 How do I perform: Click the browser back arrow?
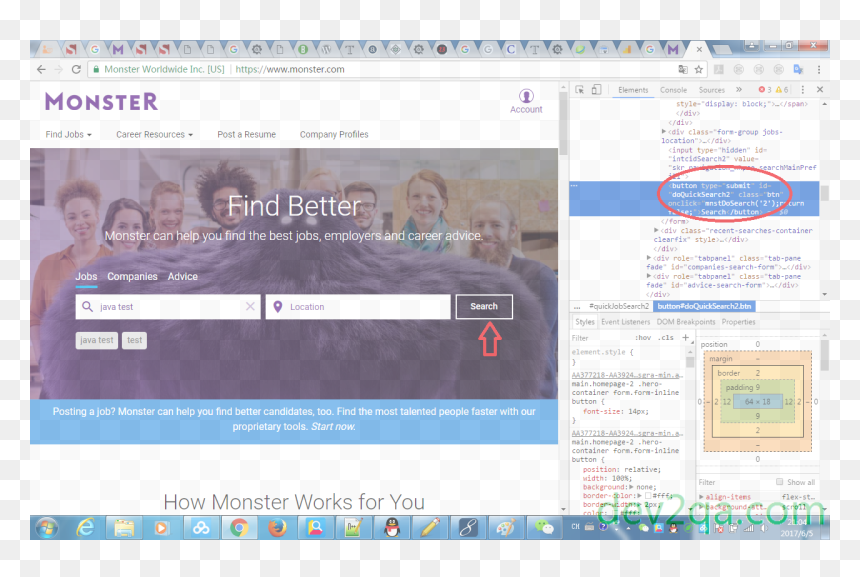pyautogui.click(x=41, y=69)
